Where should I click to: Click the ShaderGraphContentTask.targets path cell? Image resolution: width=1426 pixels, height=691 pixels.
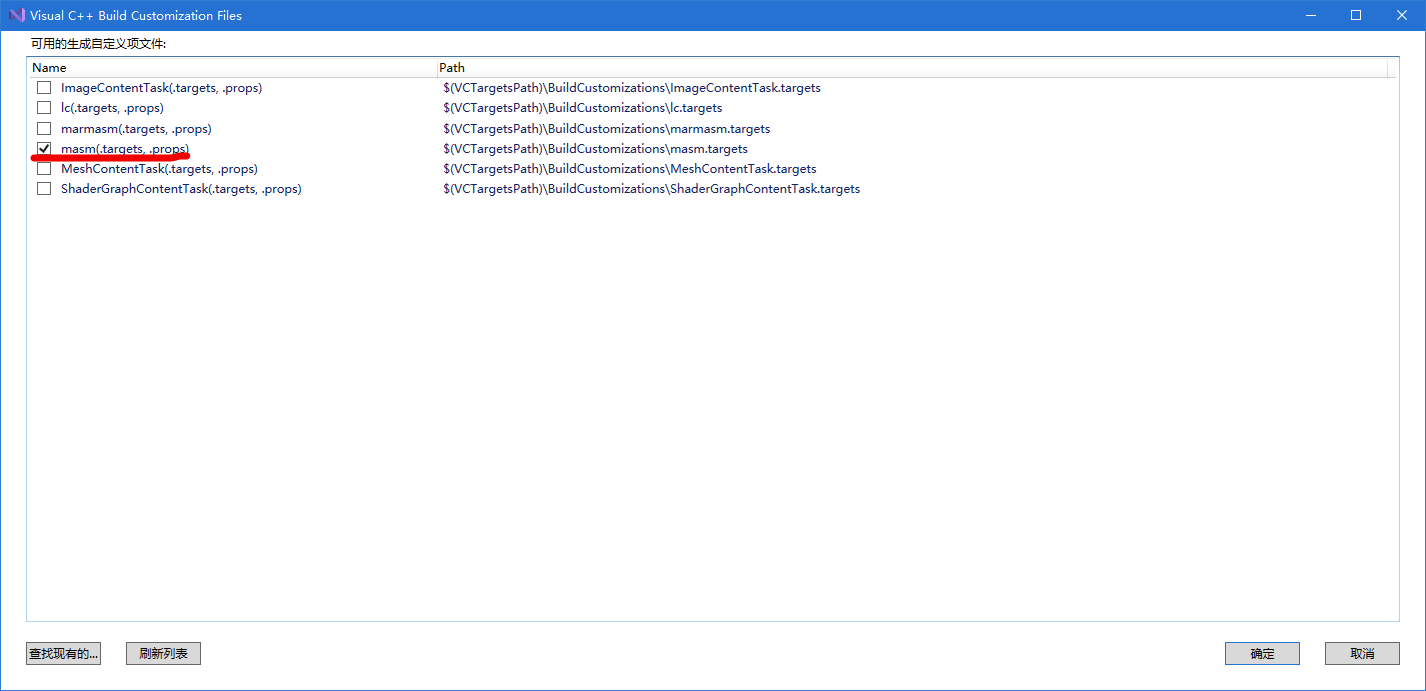(652, 189)
